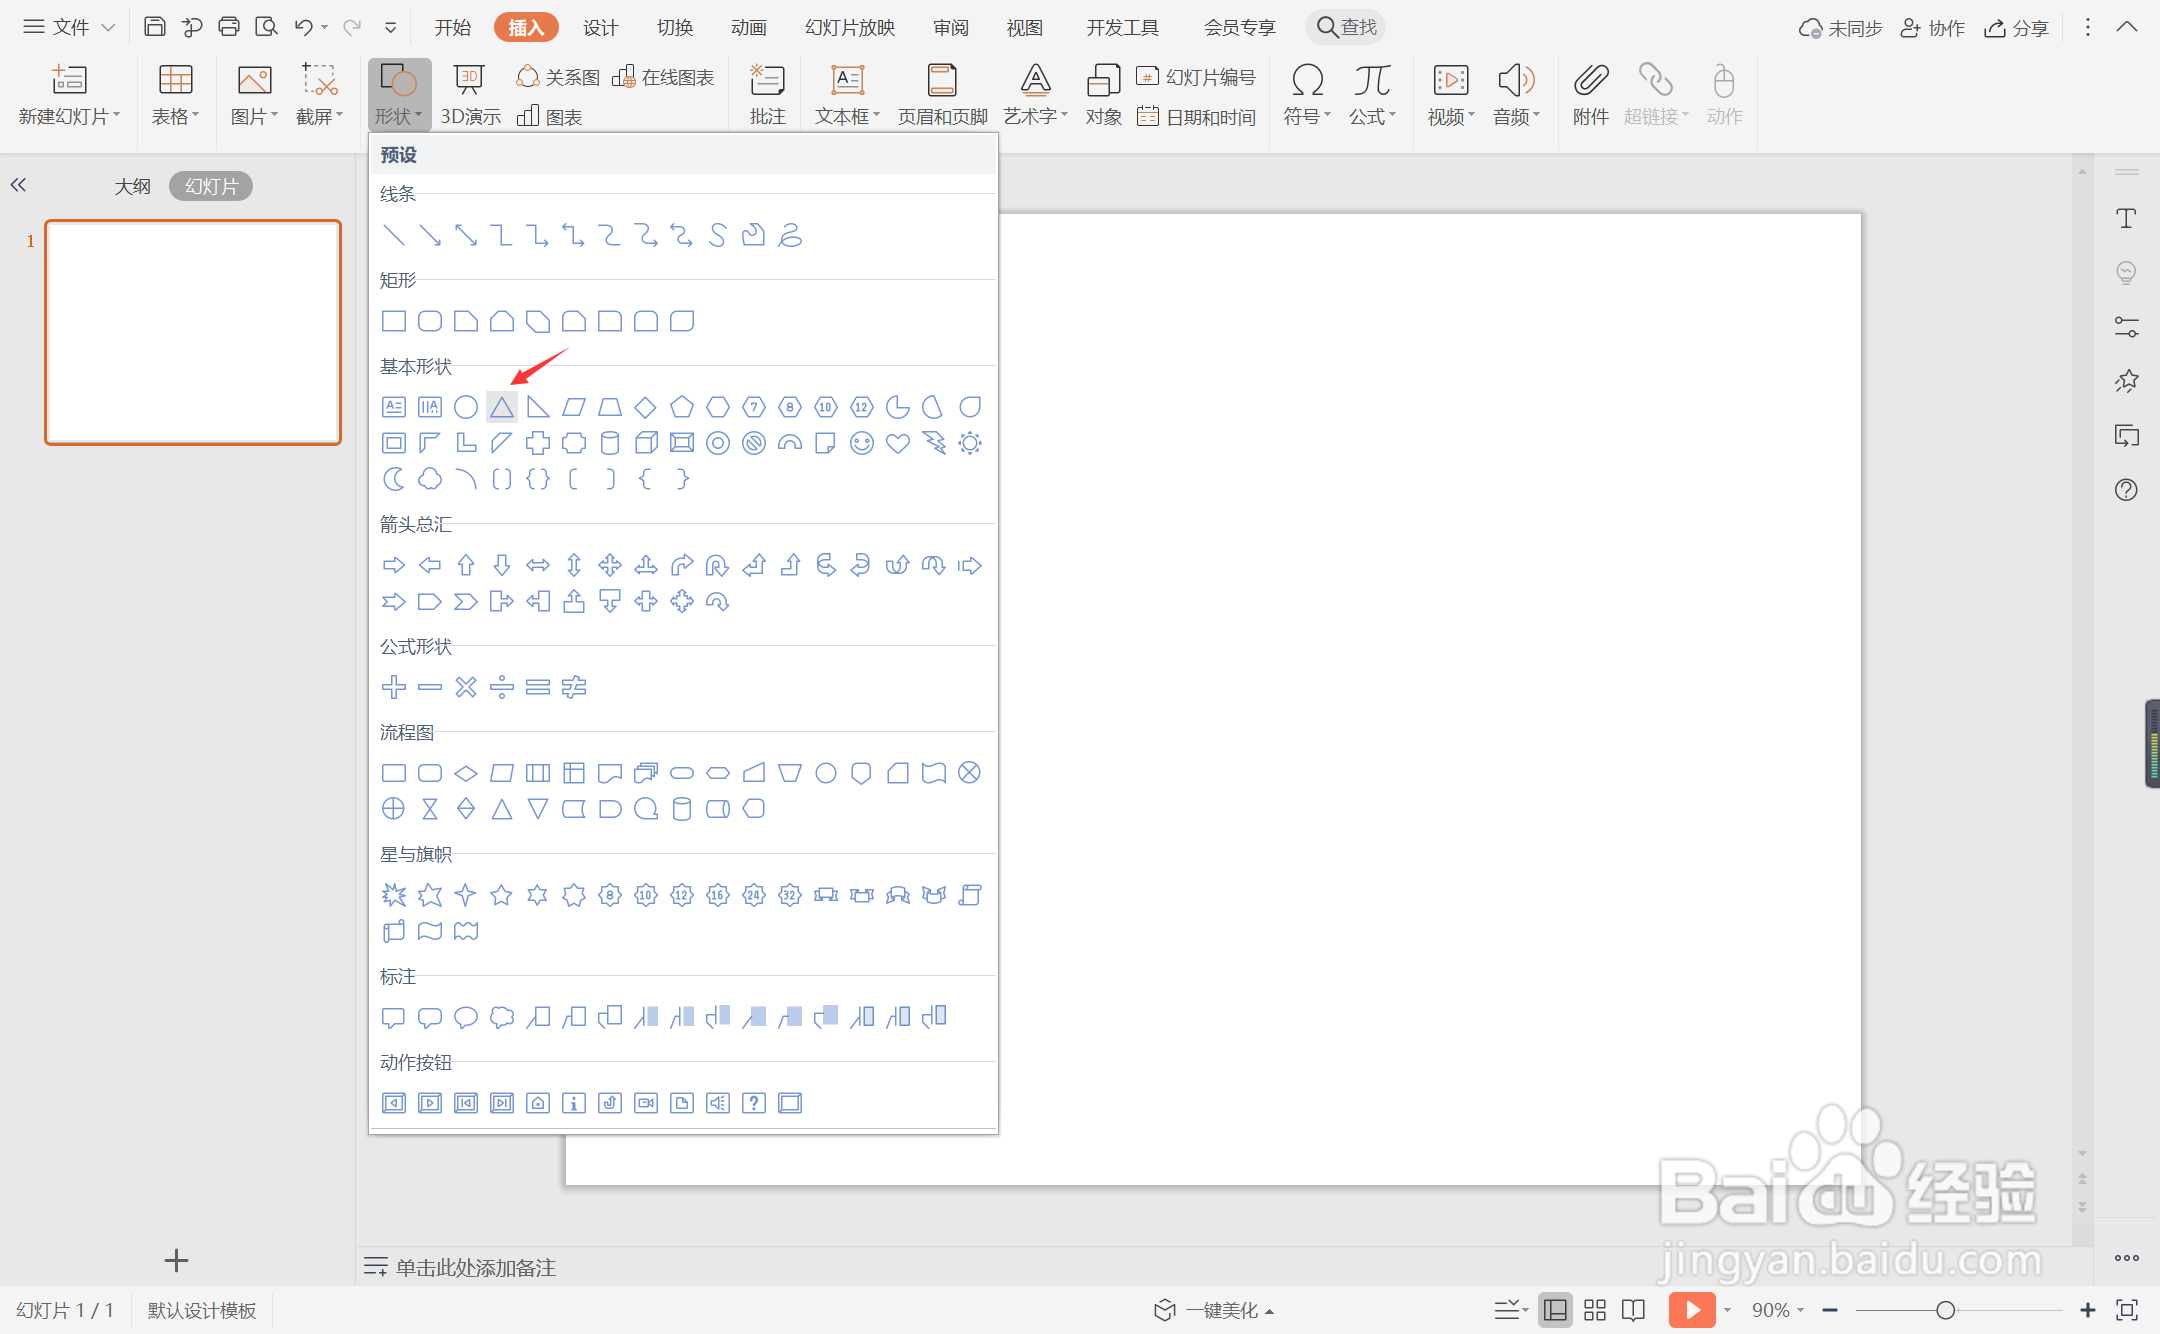Choose the right arrow block shape
Viewport: 2160px width, 1334px height.
[394, 565]
